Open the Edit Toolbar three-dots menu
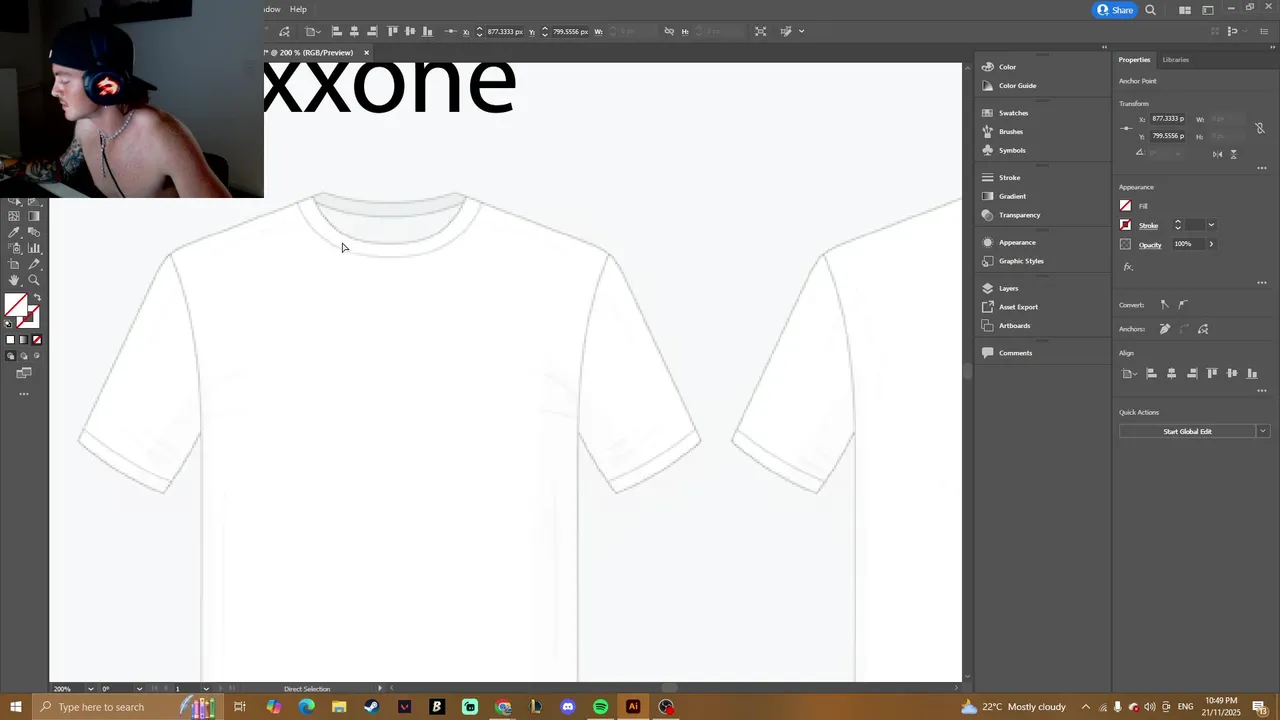This screenshot has width=1280, height=720. point(24,393)
